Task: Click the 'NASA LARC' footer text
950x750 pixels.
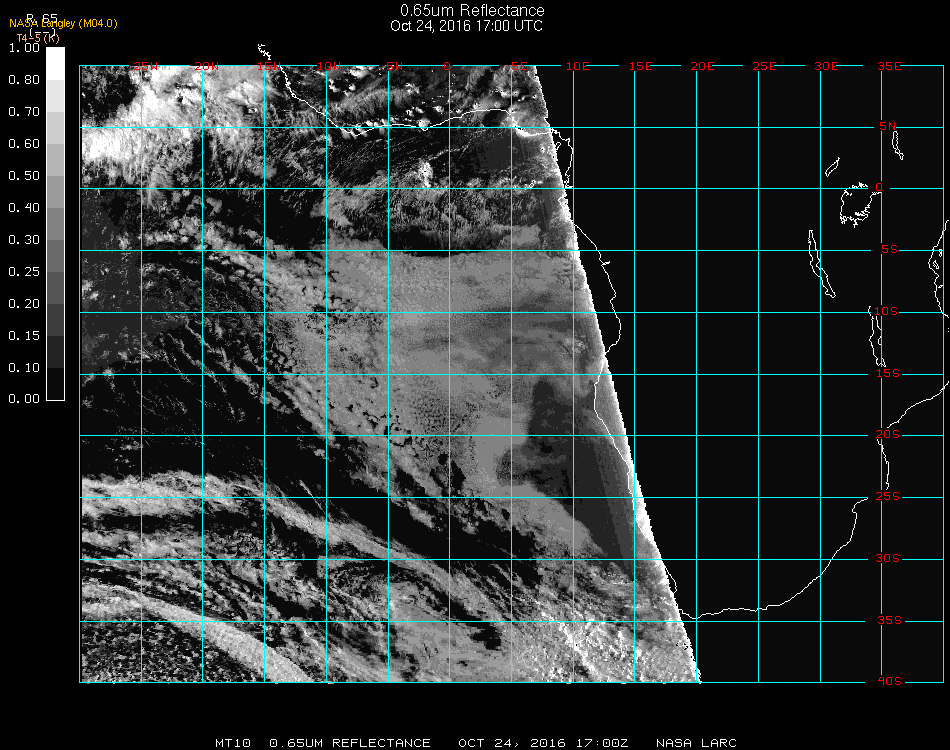Action: point(696,743)
